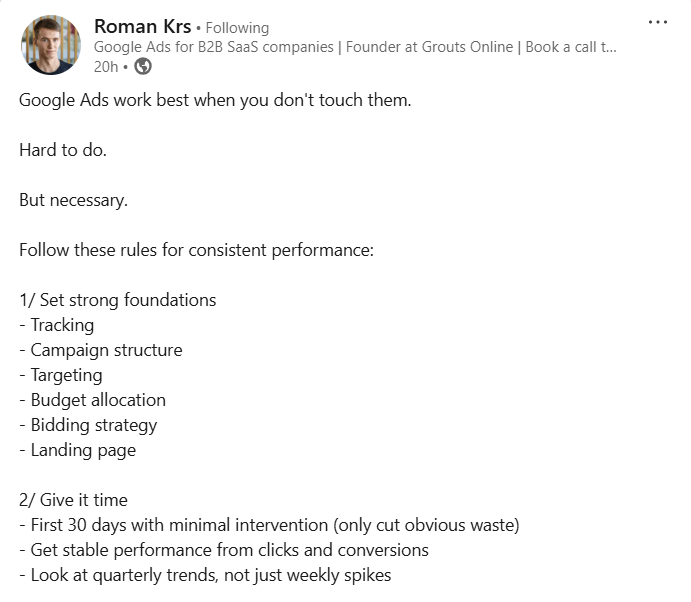691x602 pixels.
Task: Click the 20h post timestamp
Action: [105, 66]
